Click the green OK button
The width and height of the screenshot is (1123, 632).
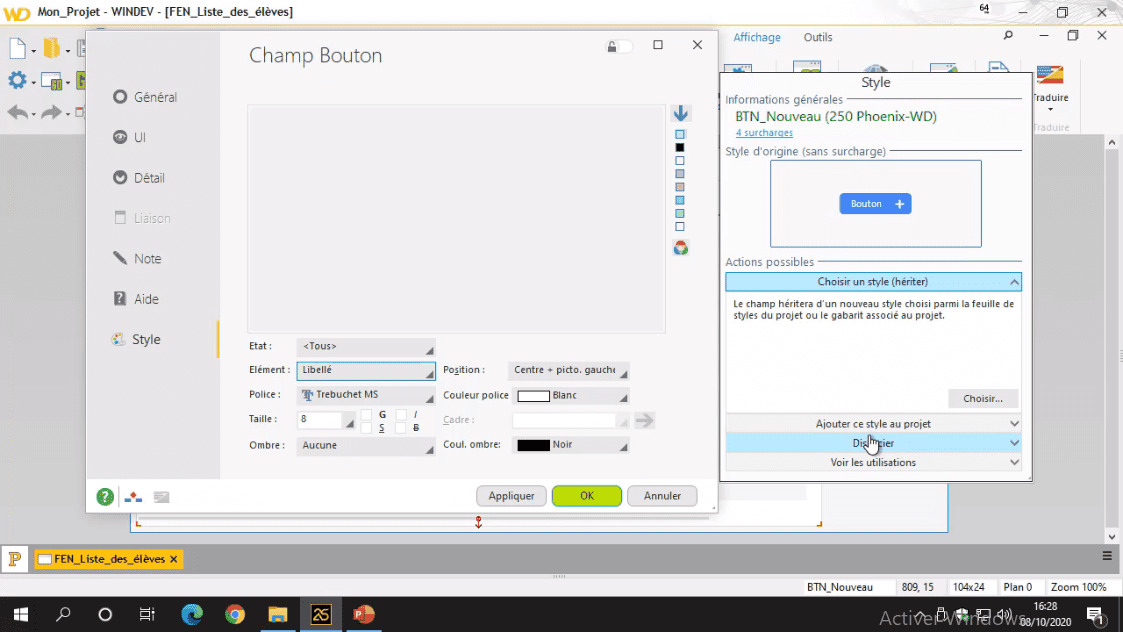point(587,496)
